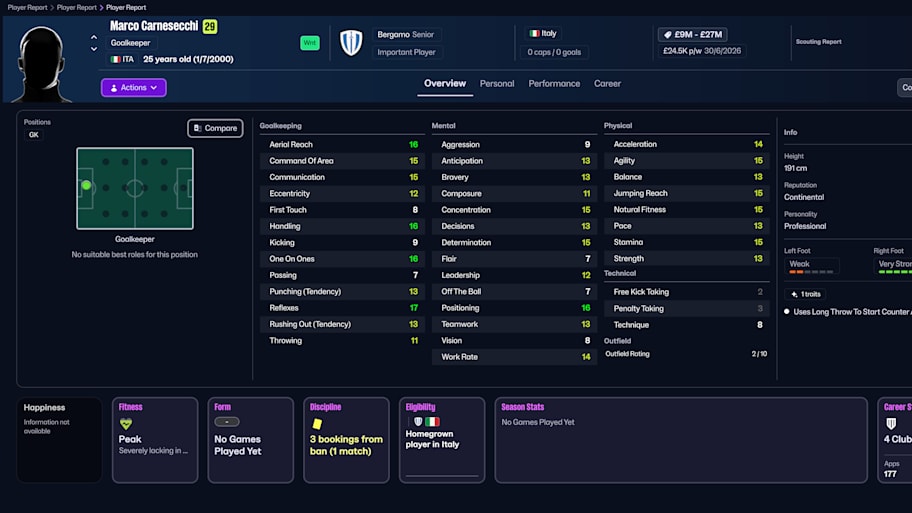Open the Scouting Report link
The width and height of the screenshot is (912, 513).
point(818,42)
